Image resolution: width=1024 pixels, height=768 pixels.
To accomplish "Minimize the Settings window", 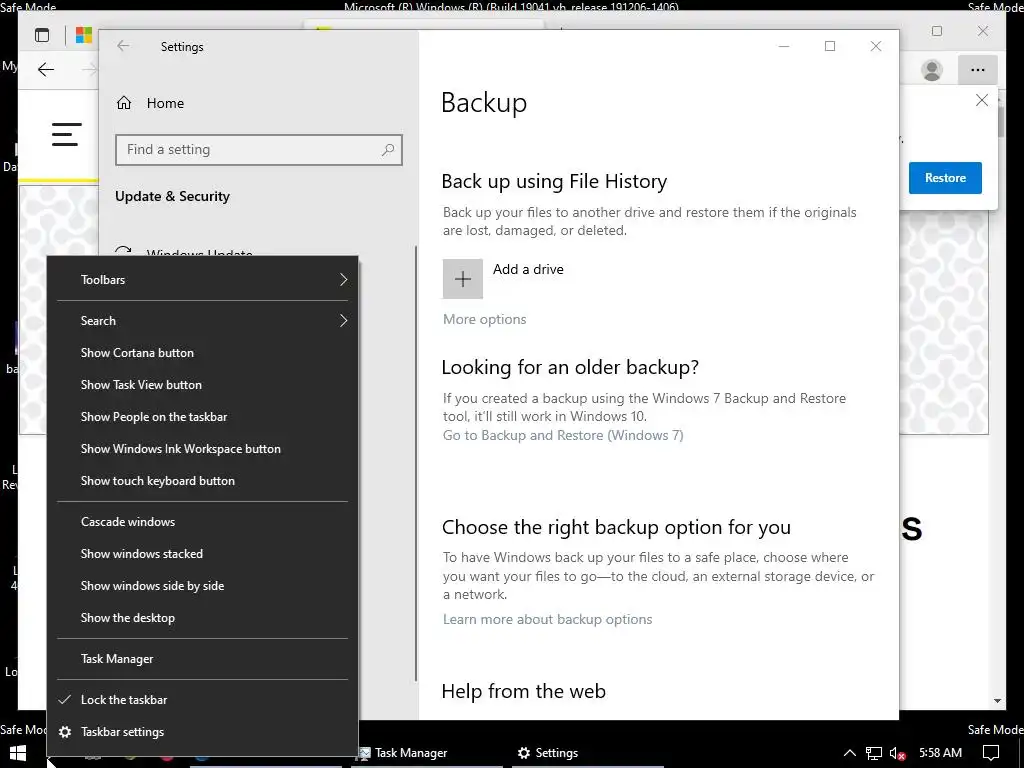I will pyautogui.click(x=784, y=46).
